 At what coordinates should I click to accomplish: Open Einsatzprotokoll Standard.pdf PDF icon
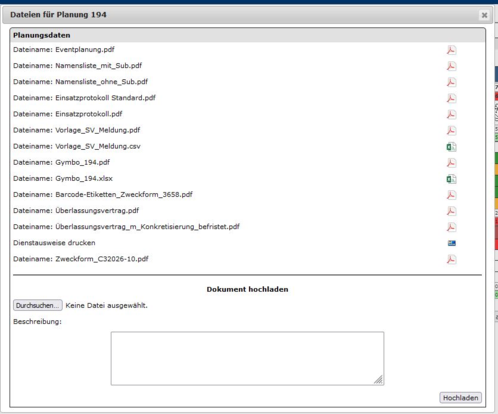[x=451, y=98]
